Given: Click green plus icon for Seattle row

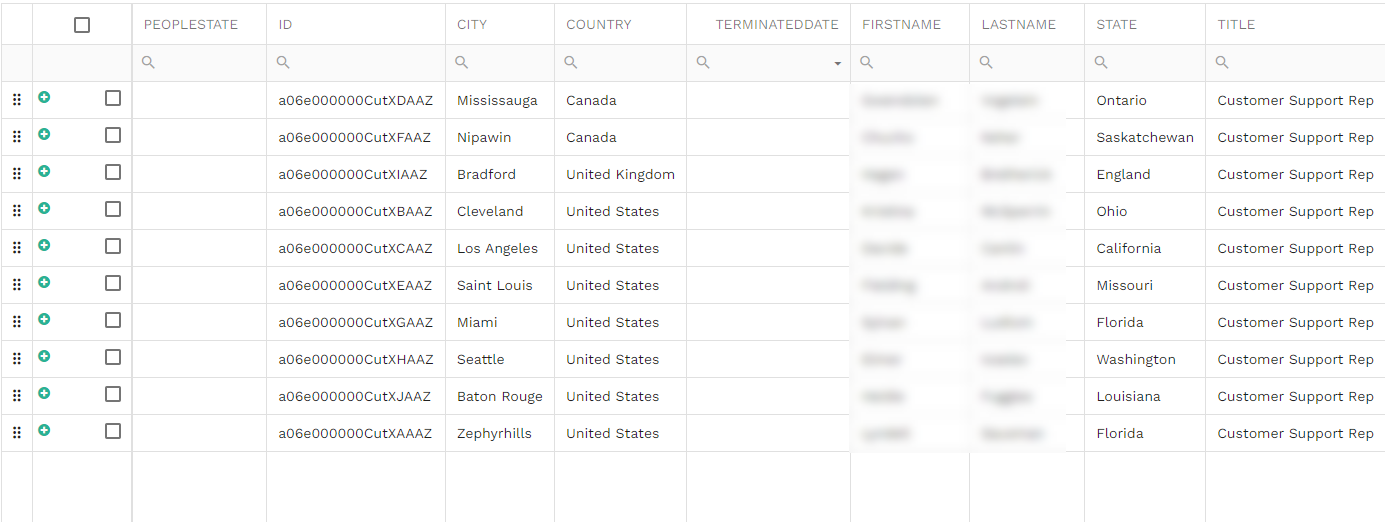Looking at the screenshot, I should click(44, 356).
